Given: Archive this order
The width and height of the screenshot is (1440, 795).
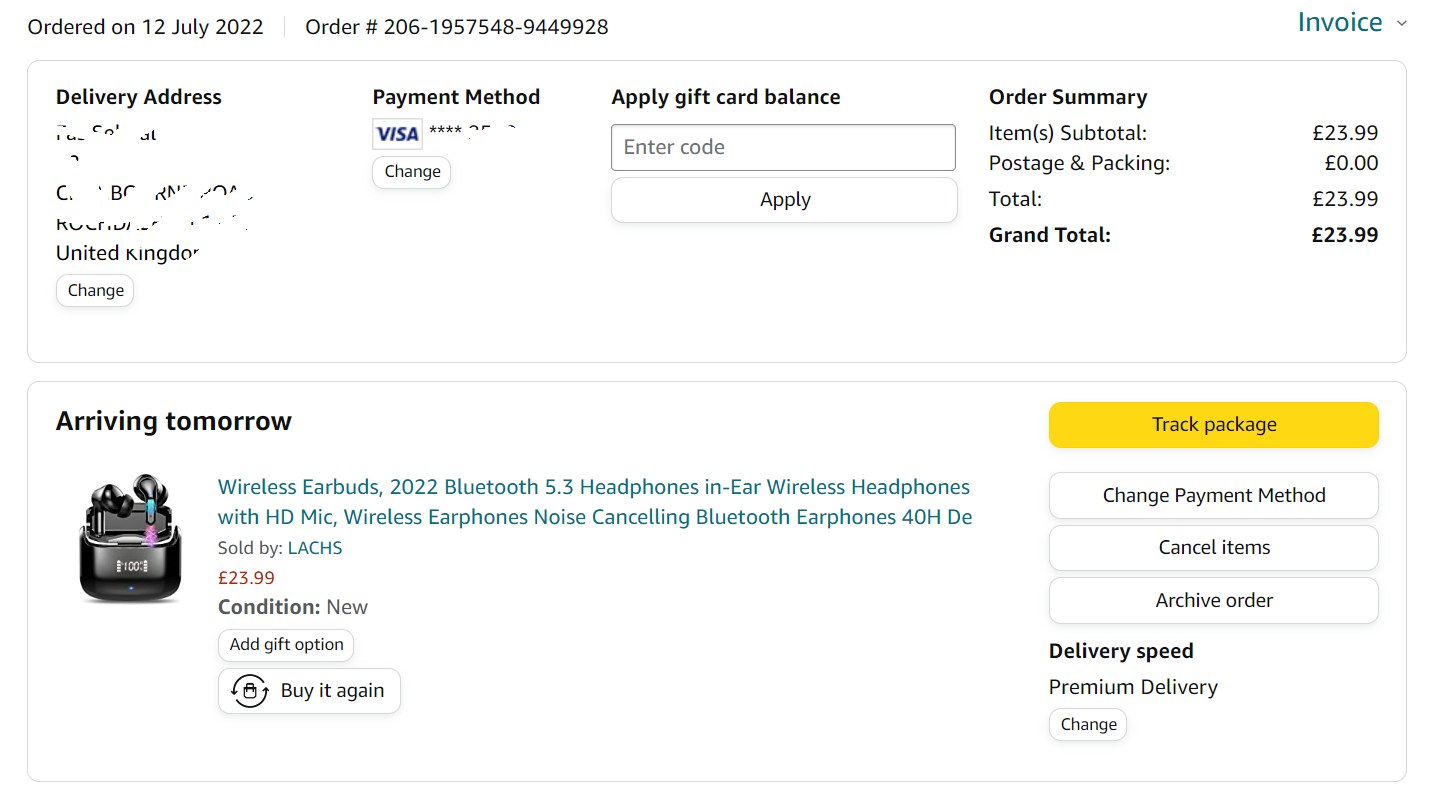Looking at the screenshot, I should (x=1213, y=601).
